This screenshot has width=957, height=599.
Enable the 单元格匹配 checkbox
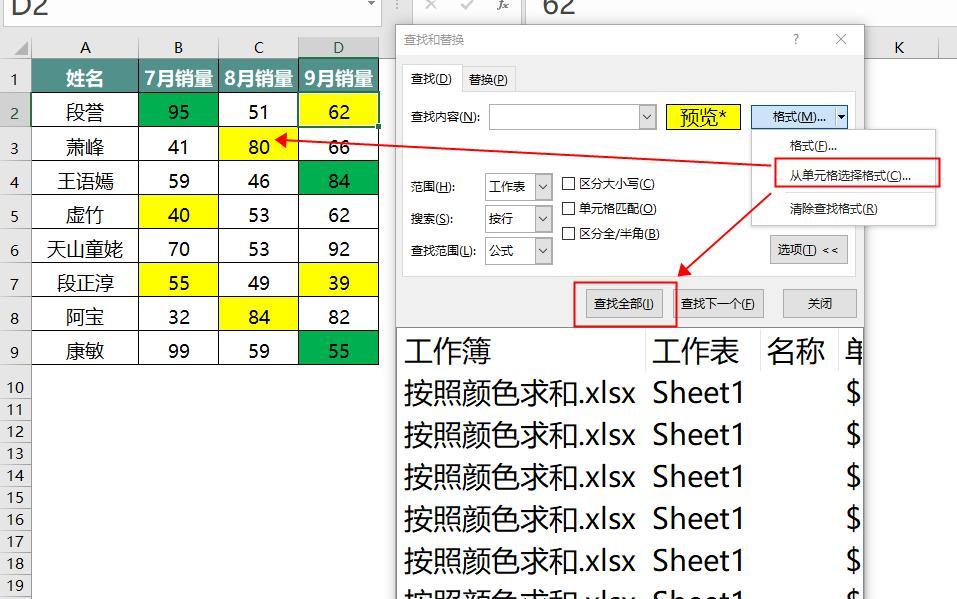568,208
